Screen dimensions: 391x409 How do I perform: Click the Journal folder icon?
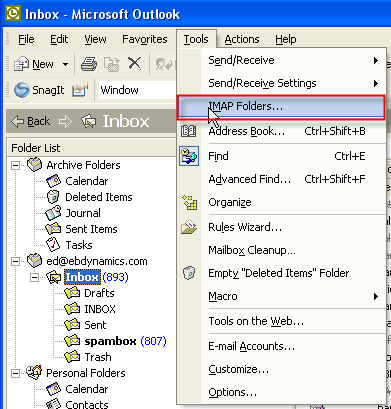coord(53,213)
